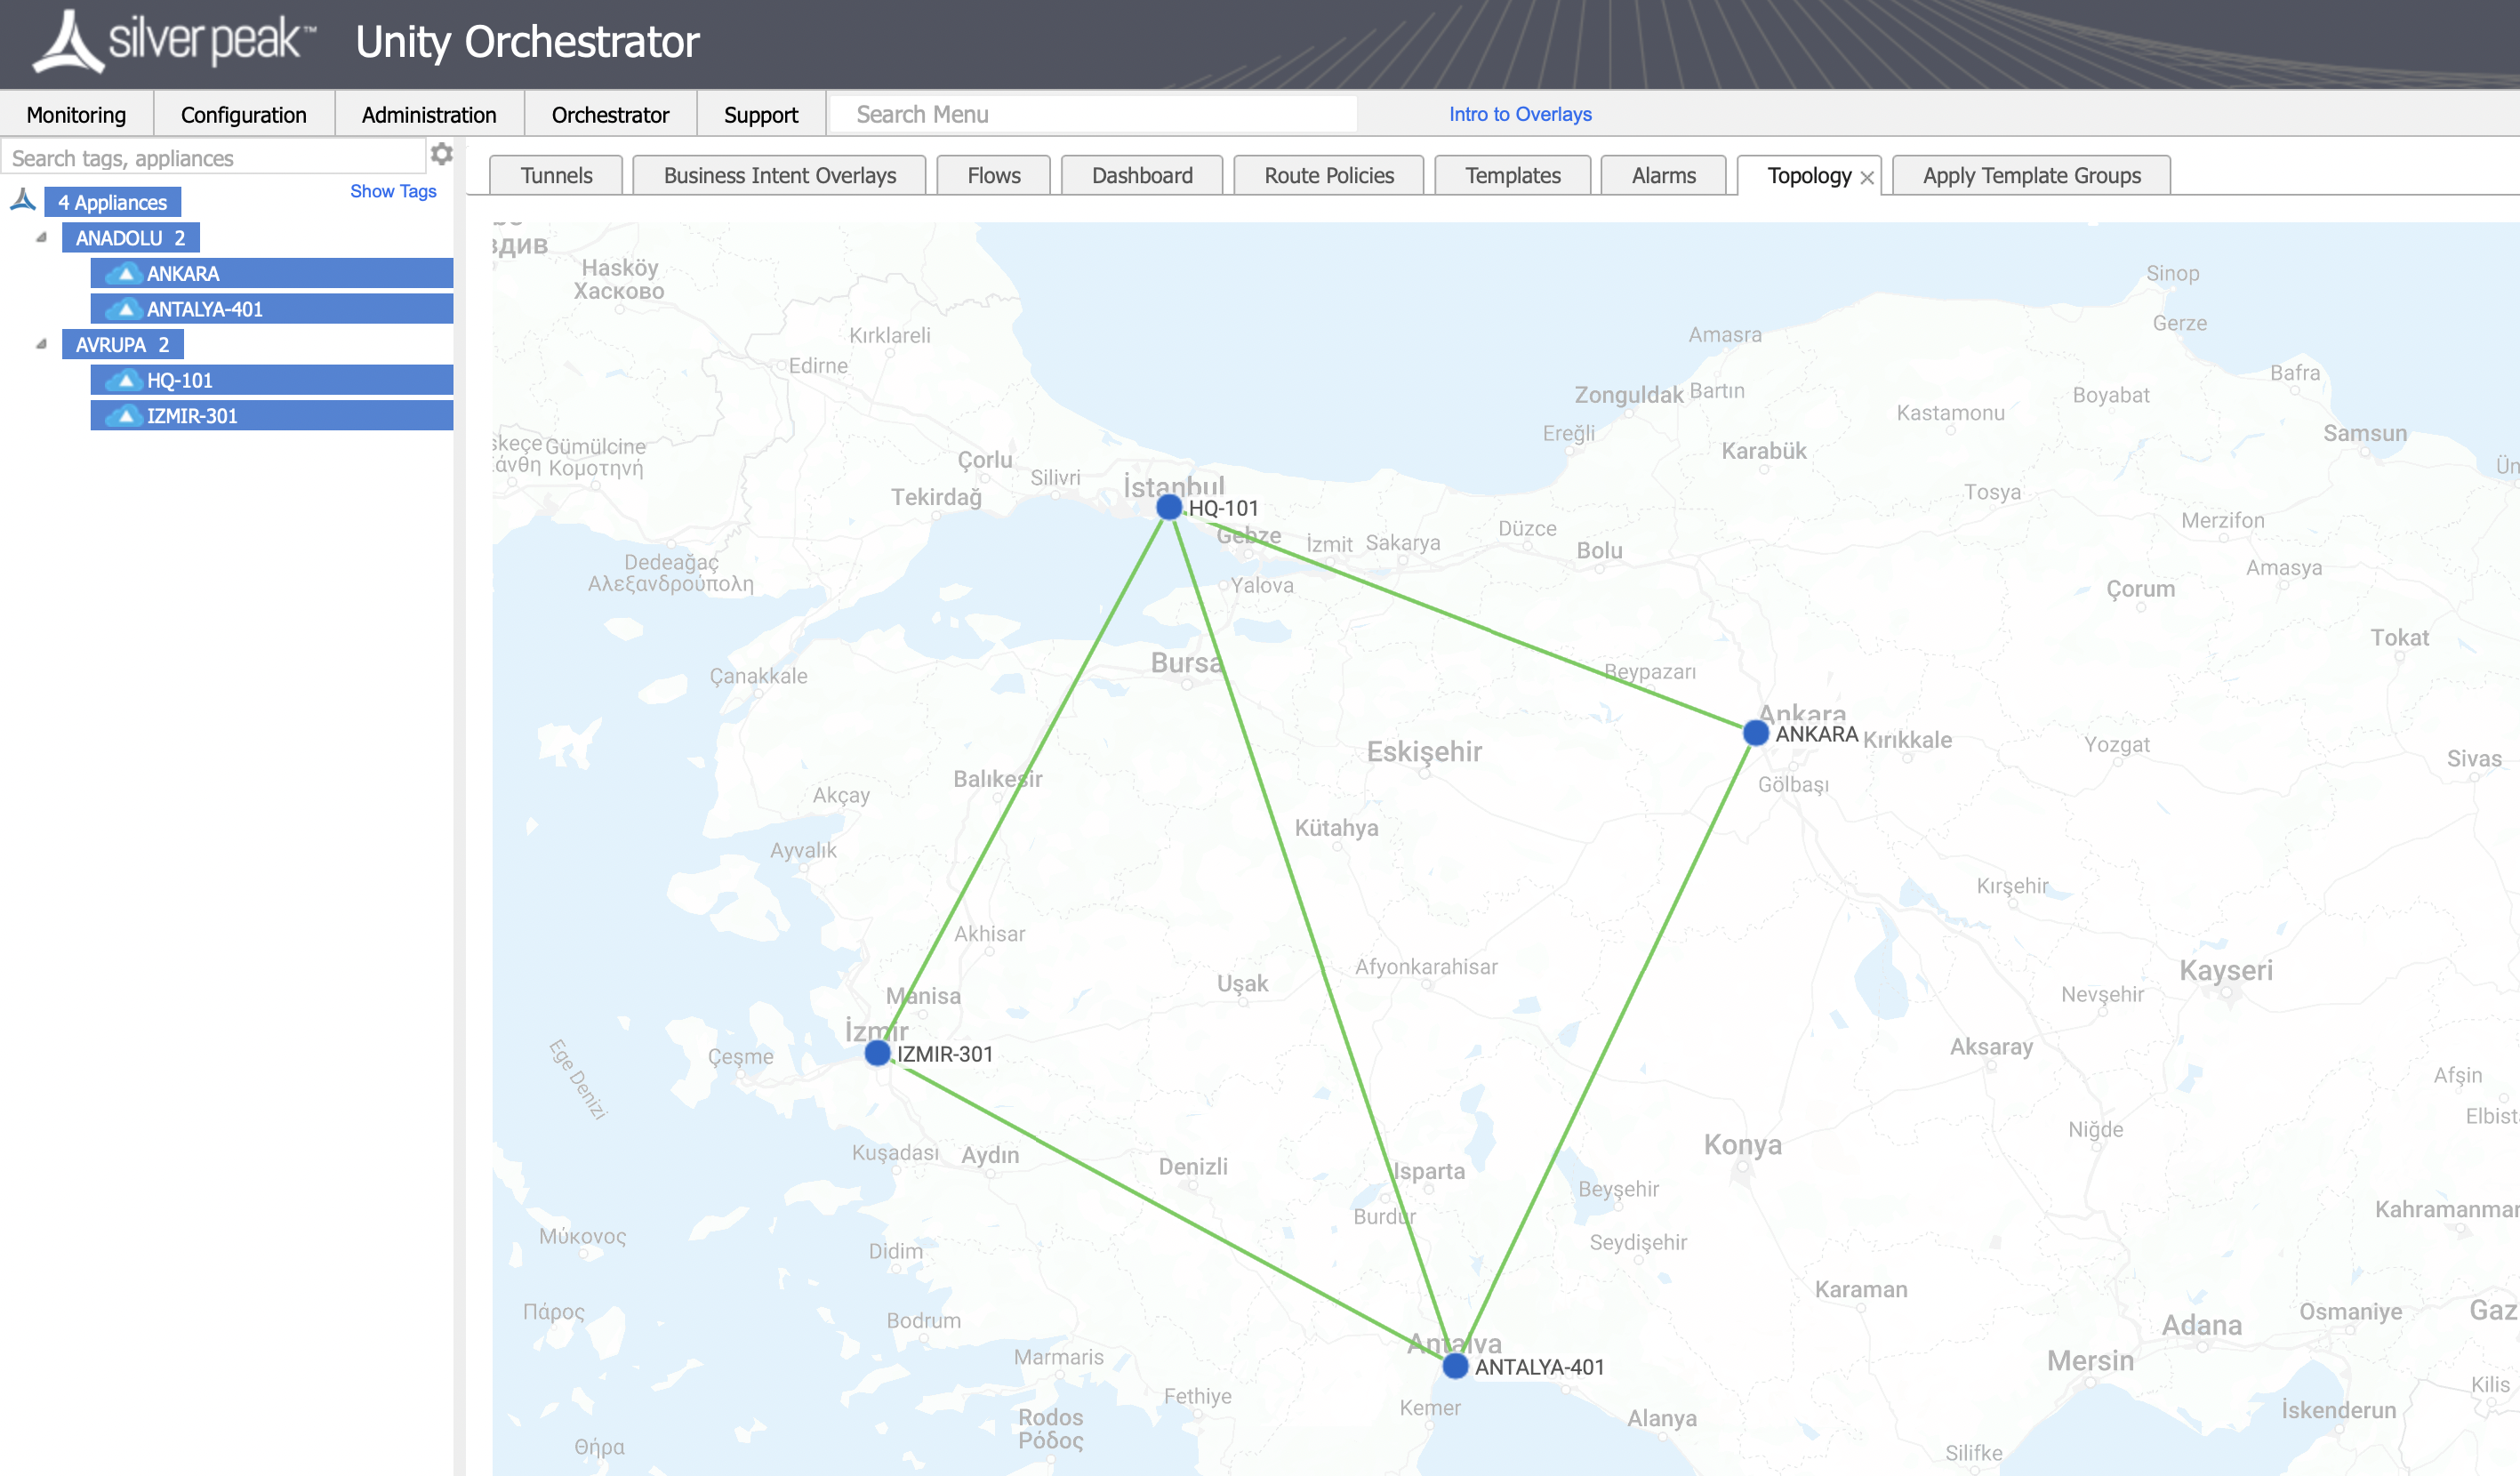Viewport: 2520px width, 1476px height.
Task: Click the Search Menu input field
Action: 1093,114
